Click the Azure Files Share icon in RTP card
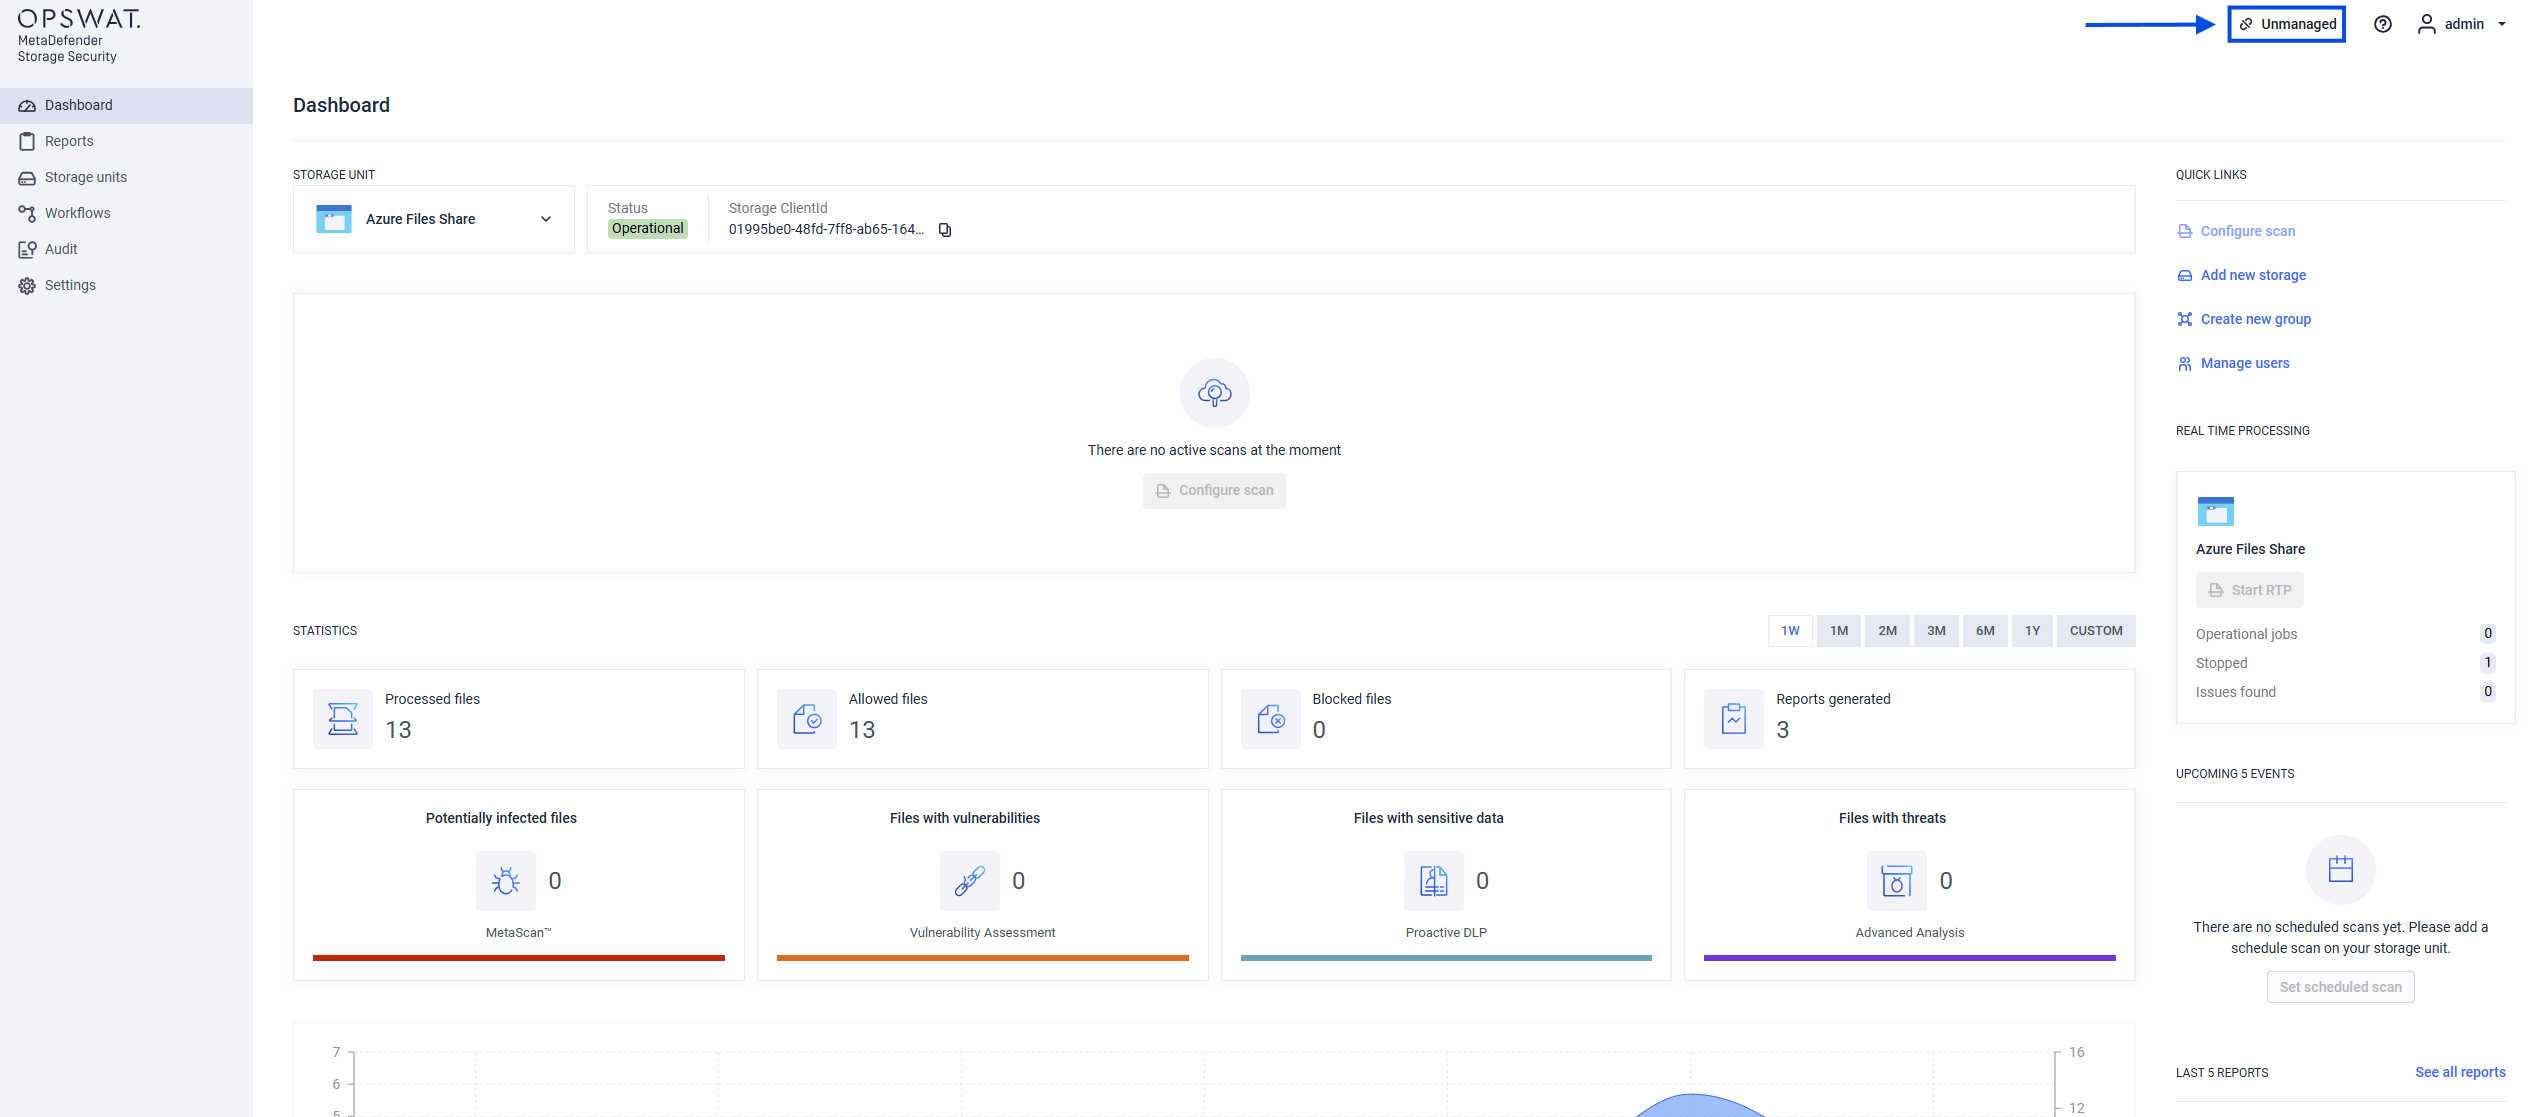 tap(2215, 511)
